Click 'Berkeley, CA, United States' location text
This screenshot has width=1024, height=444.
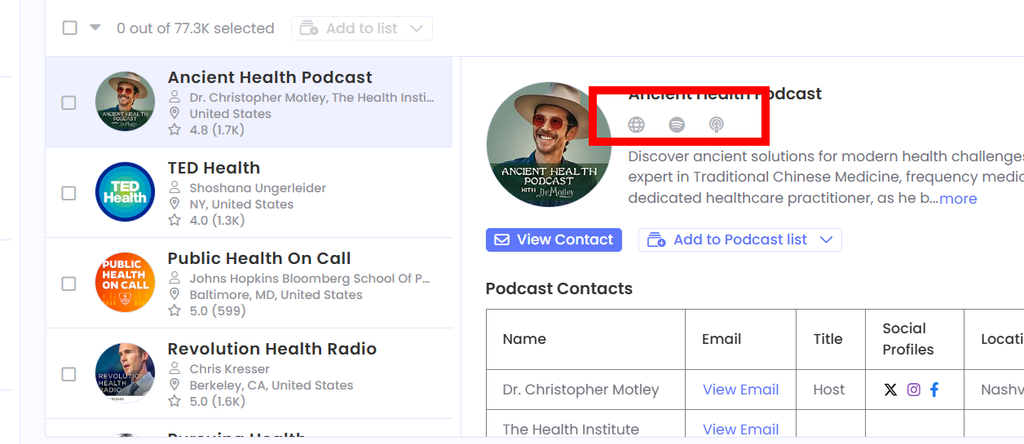click(x=271, y=385)
